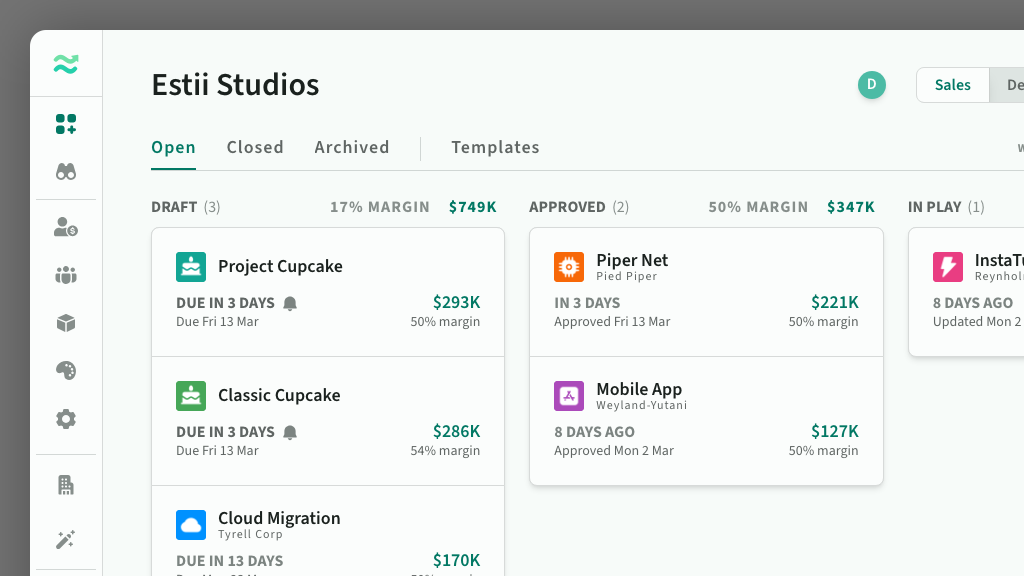This screenshot has width=1024, height=576.
Task: Open the team people icon in sidebar
Action: (x=66, y=275)
